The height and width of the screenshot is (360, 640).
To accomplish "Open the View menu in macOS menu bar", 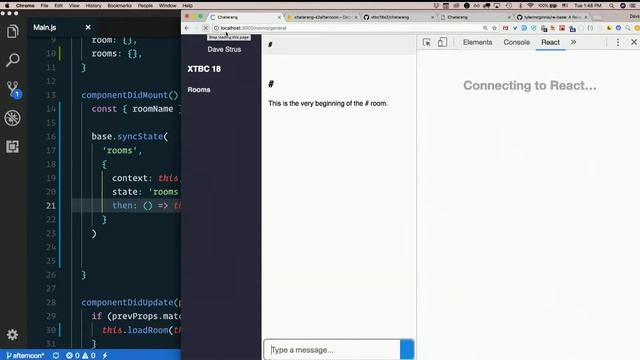I will (74, 5).
